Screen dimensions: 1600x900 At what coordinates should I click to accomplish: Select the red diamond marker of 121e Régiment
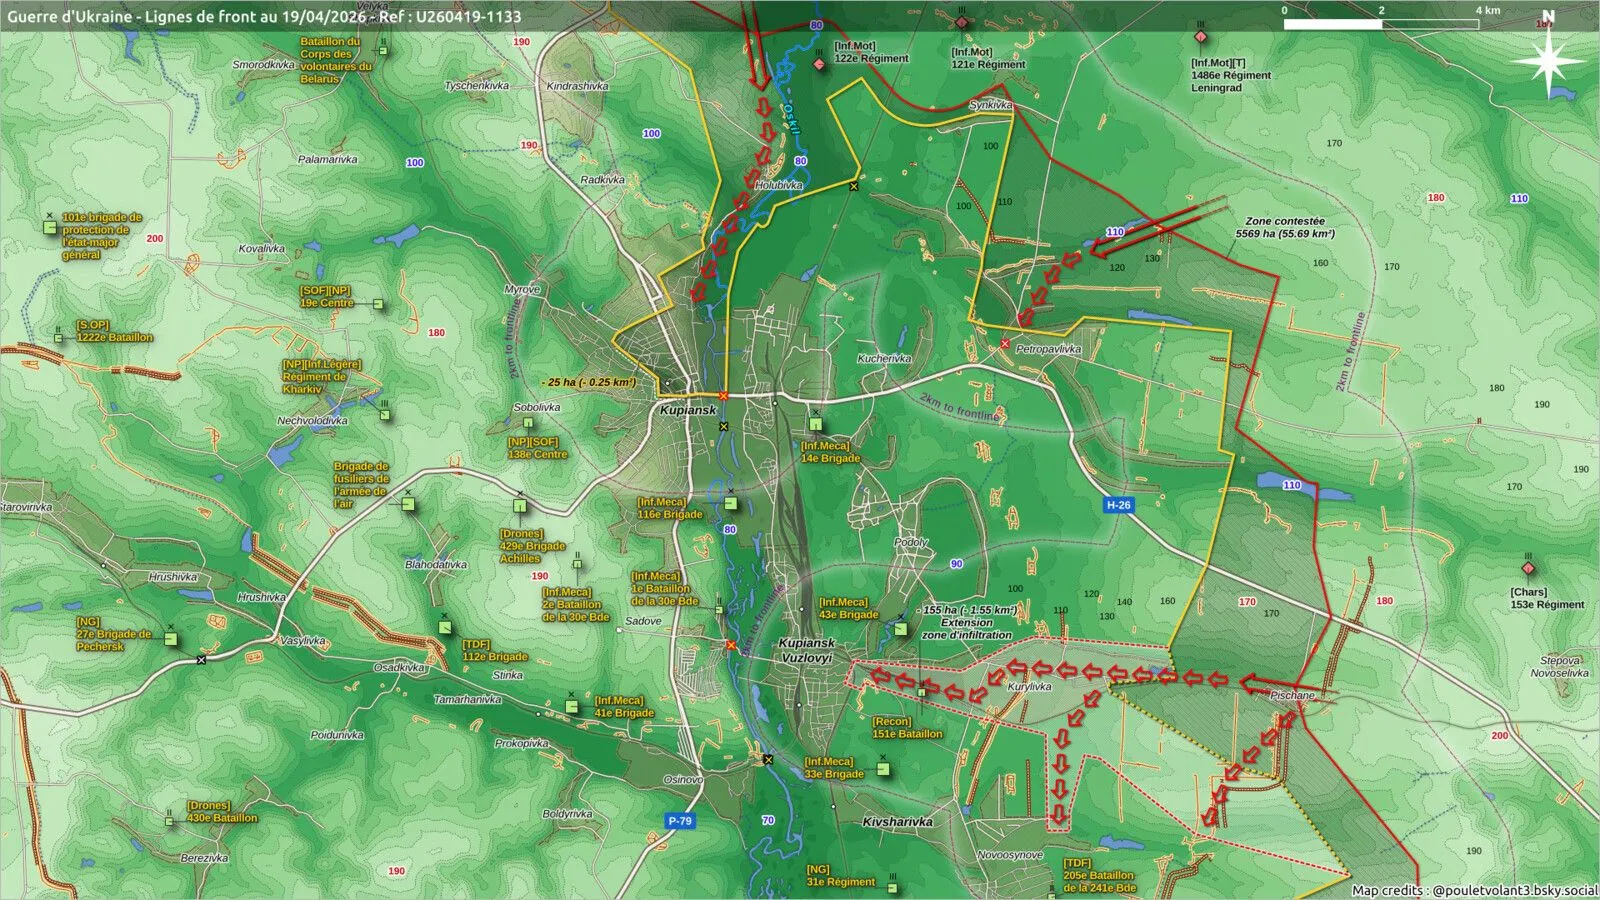[962, 22]
